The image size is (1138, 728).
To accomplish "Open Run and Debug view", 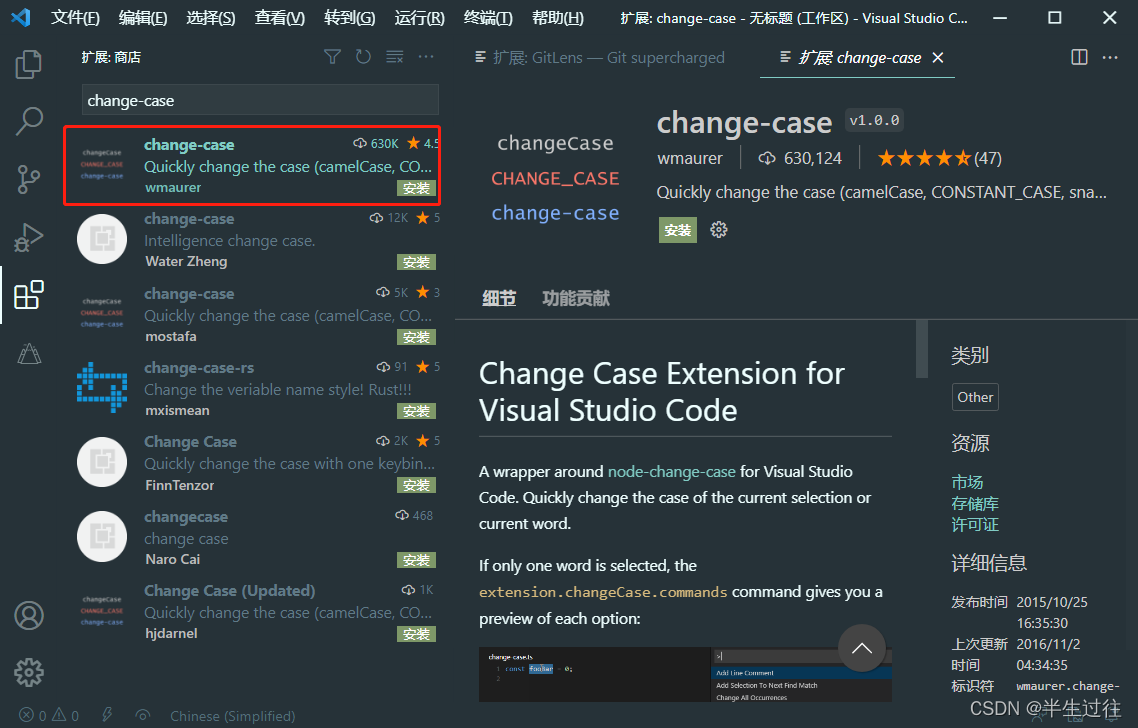I will (x=28, y=237).
